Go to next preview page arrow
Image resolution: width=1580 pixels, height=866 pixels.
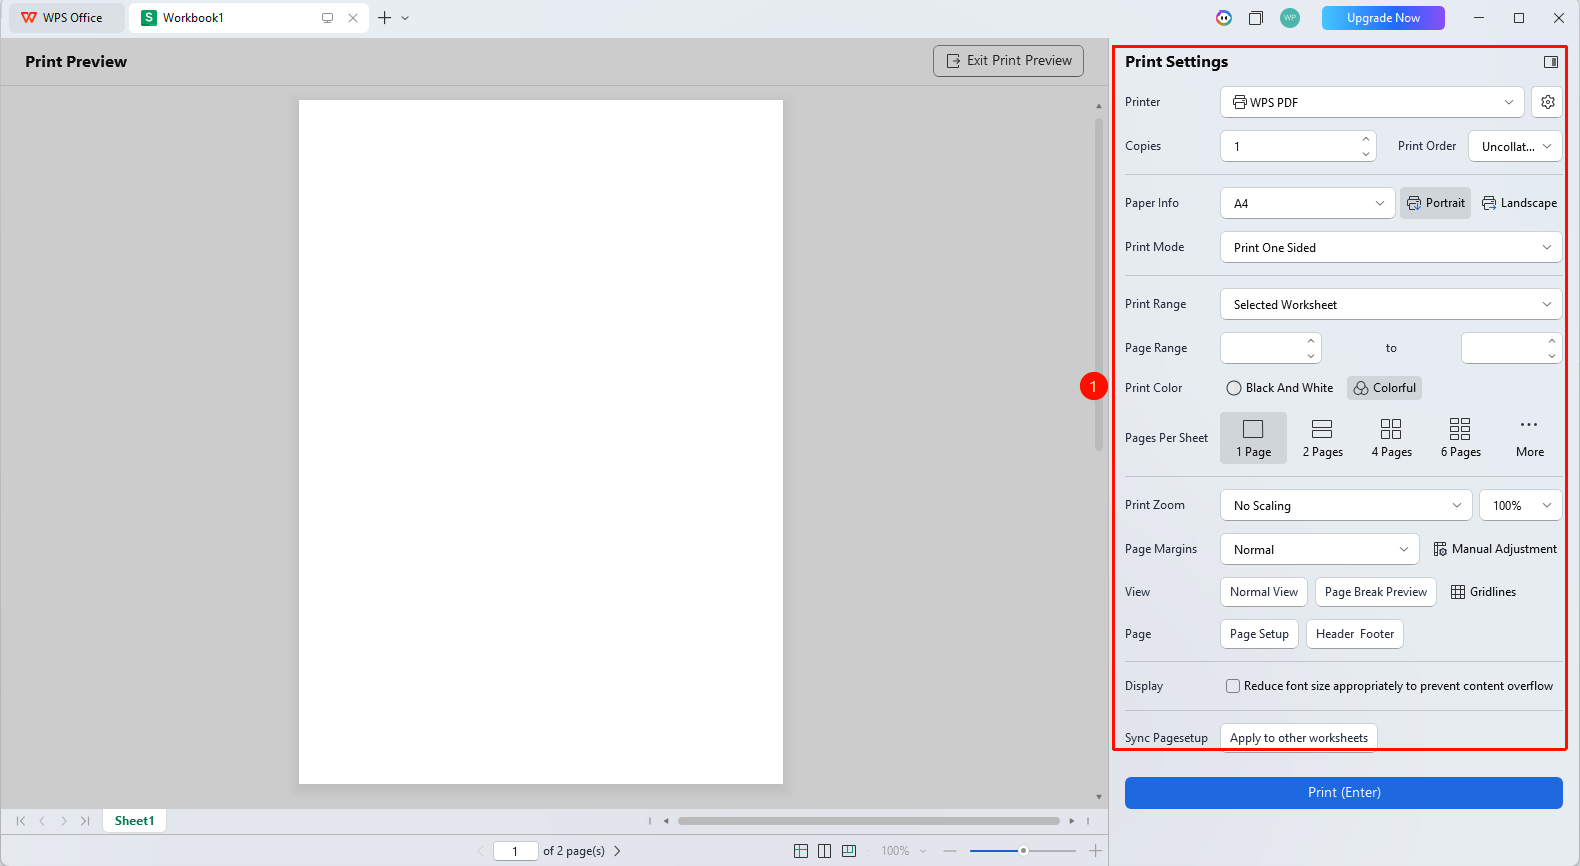(617, 851)
